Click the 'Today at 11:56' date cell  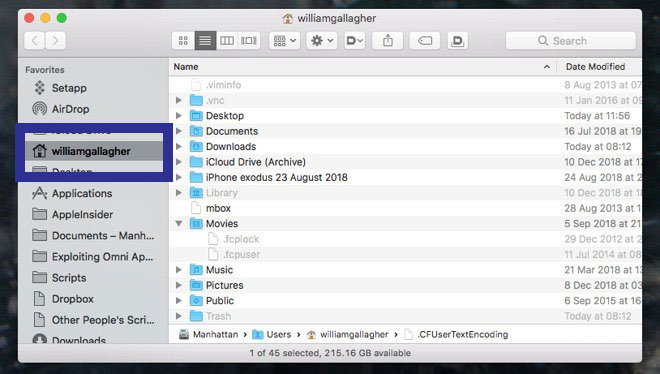coord(597,116)
